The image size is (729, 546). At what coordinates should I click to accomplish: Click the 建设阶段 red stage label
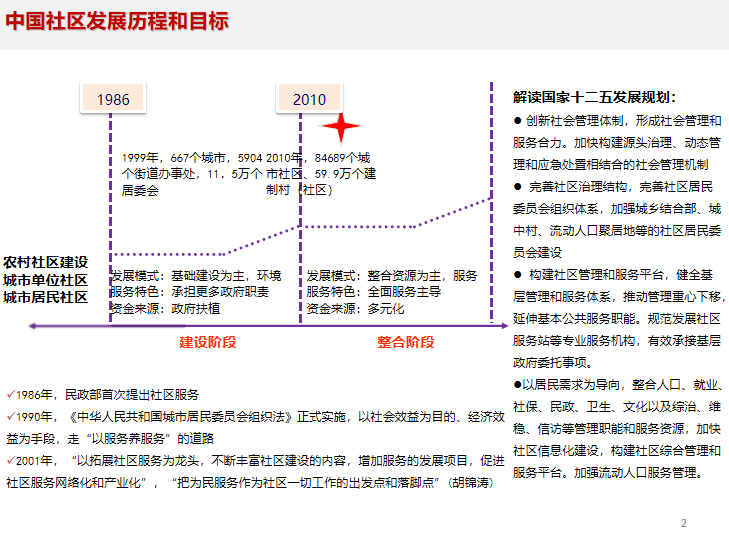[208, 342]
